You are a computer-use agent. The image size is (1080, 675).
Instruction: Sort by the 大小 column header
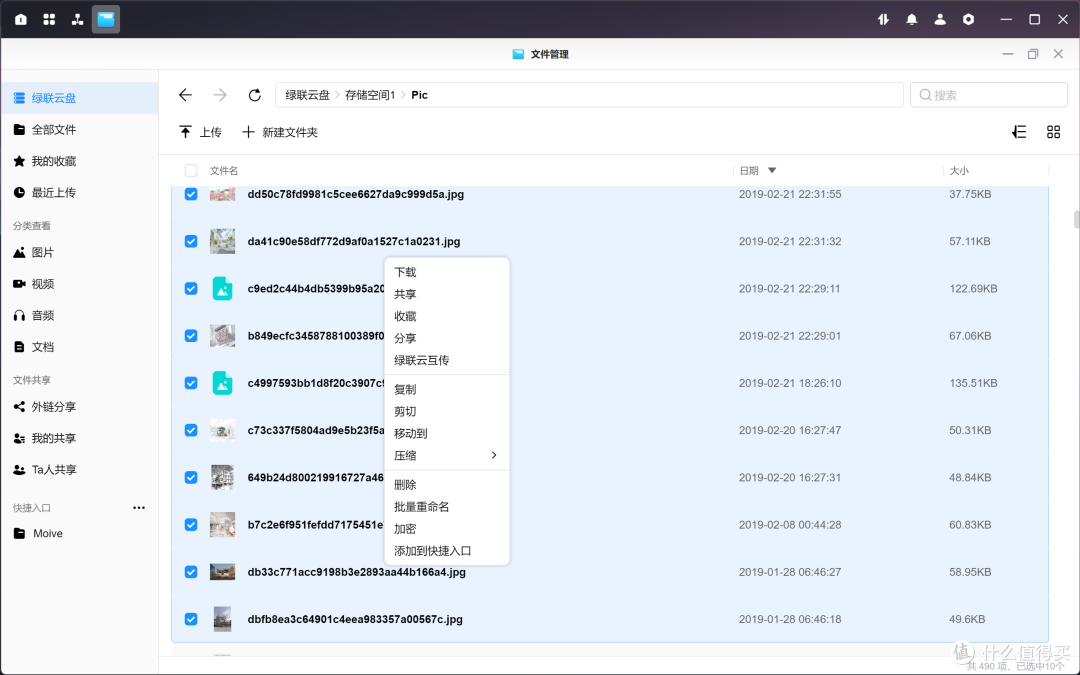(959, 171)
